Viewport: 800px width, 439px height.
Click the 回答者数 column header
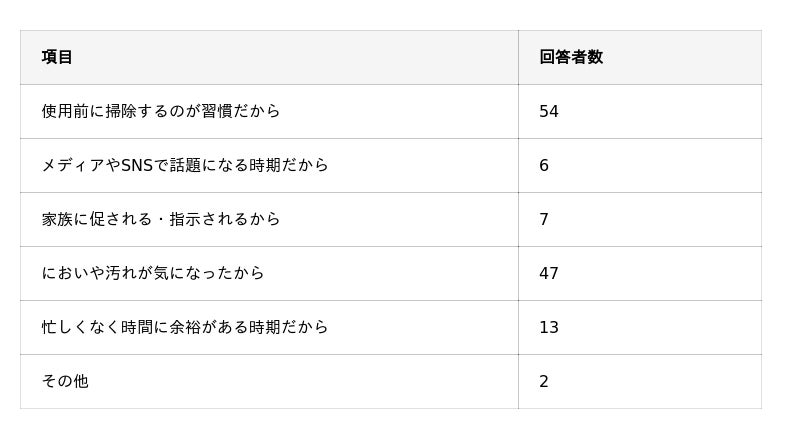(x=571, y=57)
